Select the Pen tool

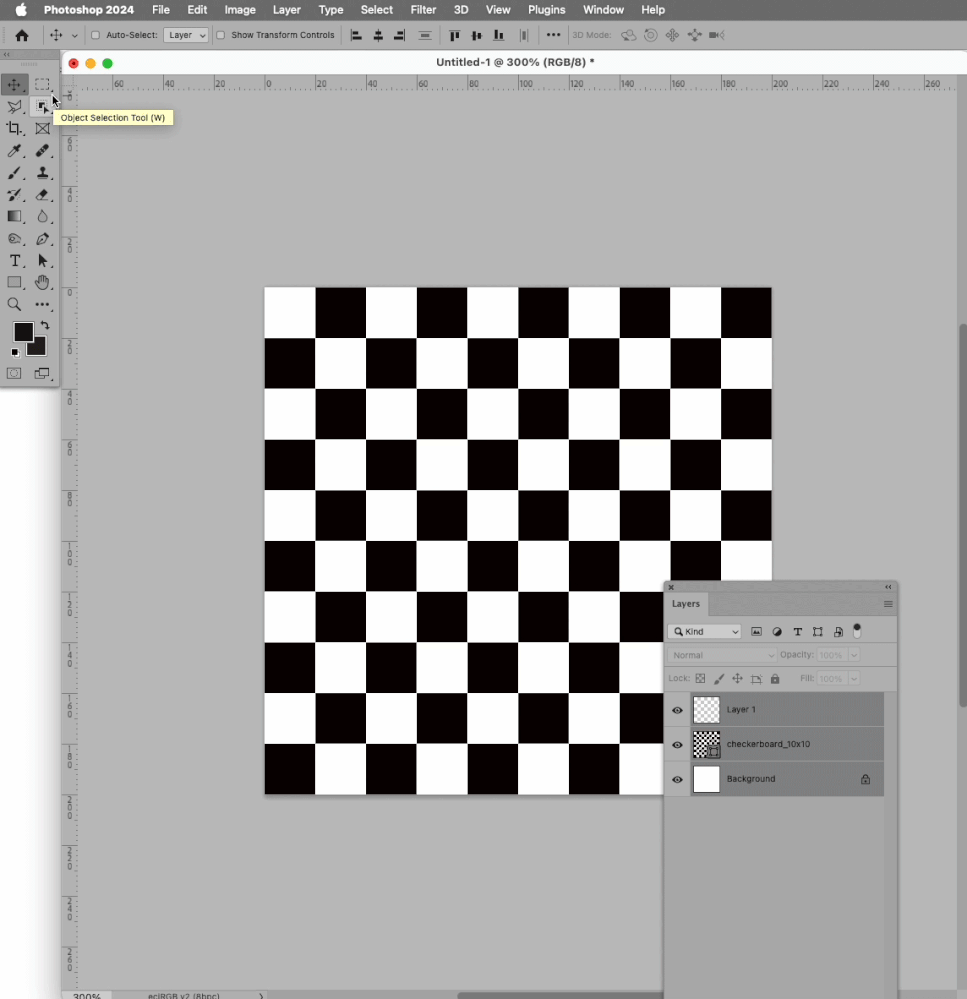point(42,239)
